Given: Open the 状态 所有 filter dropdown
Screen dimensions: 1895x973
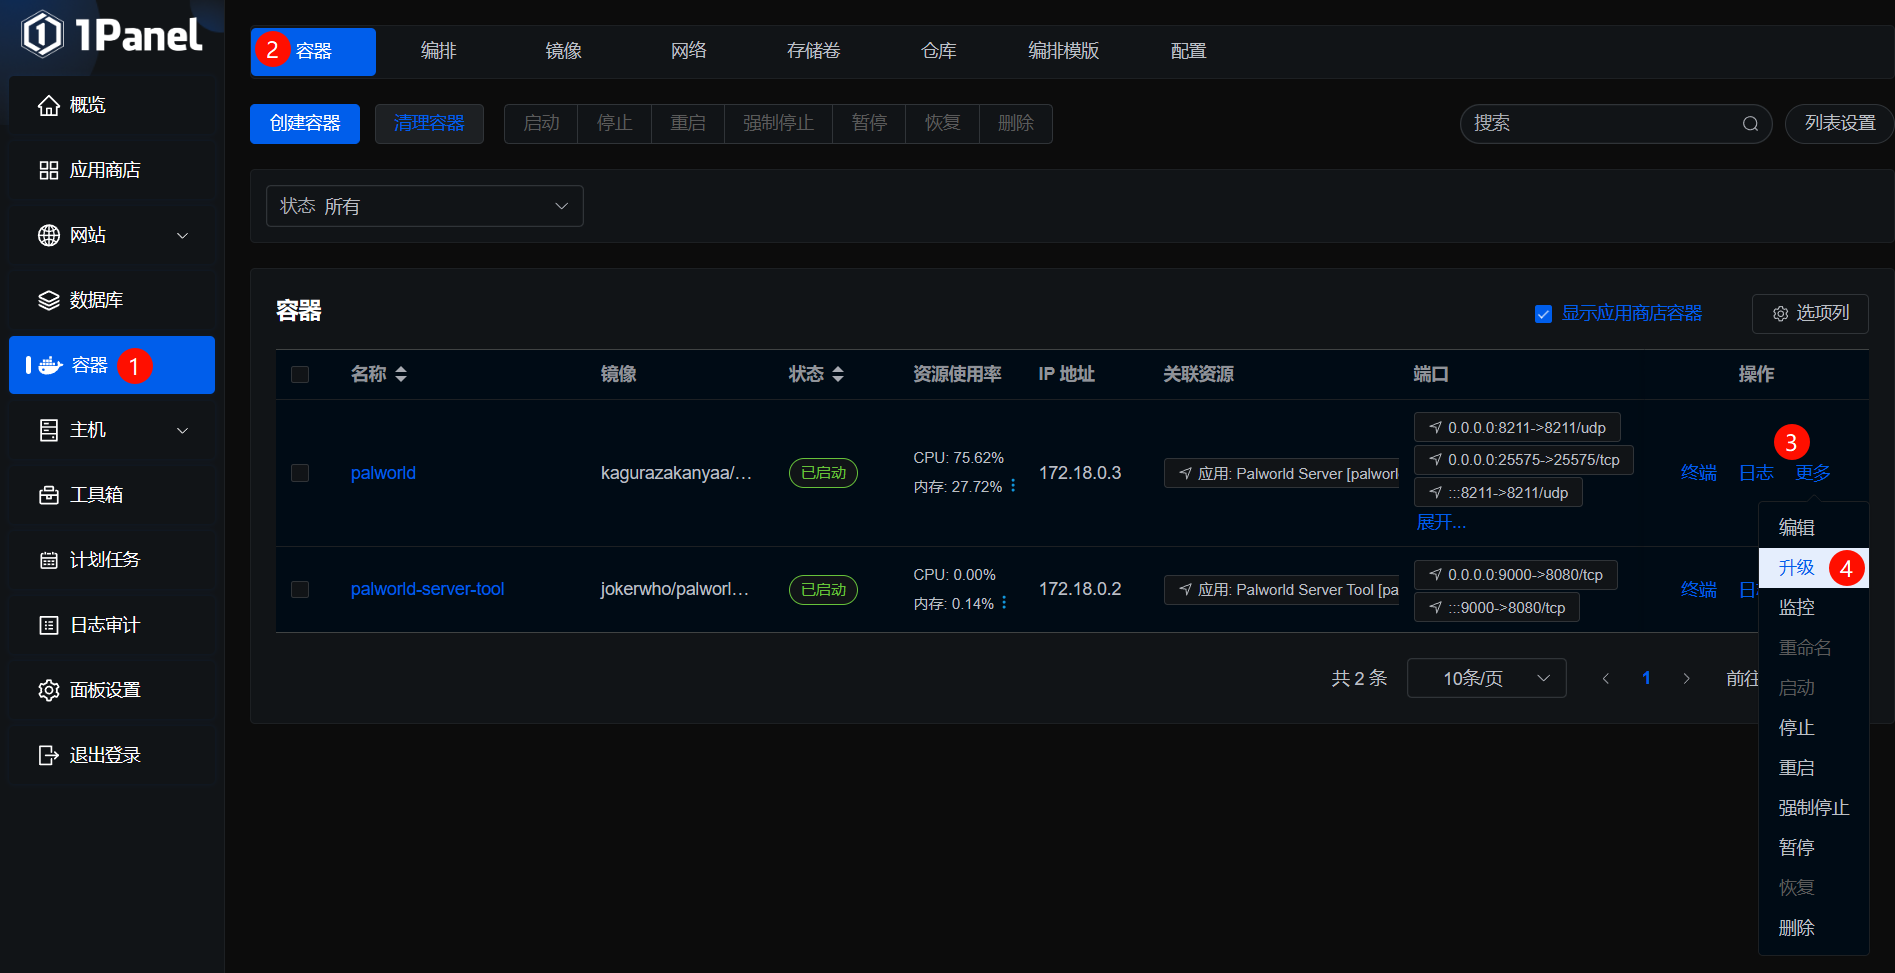Looking at the screenshot, I should (x=425, y=206).
